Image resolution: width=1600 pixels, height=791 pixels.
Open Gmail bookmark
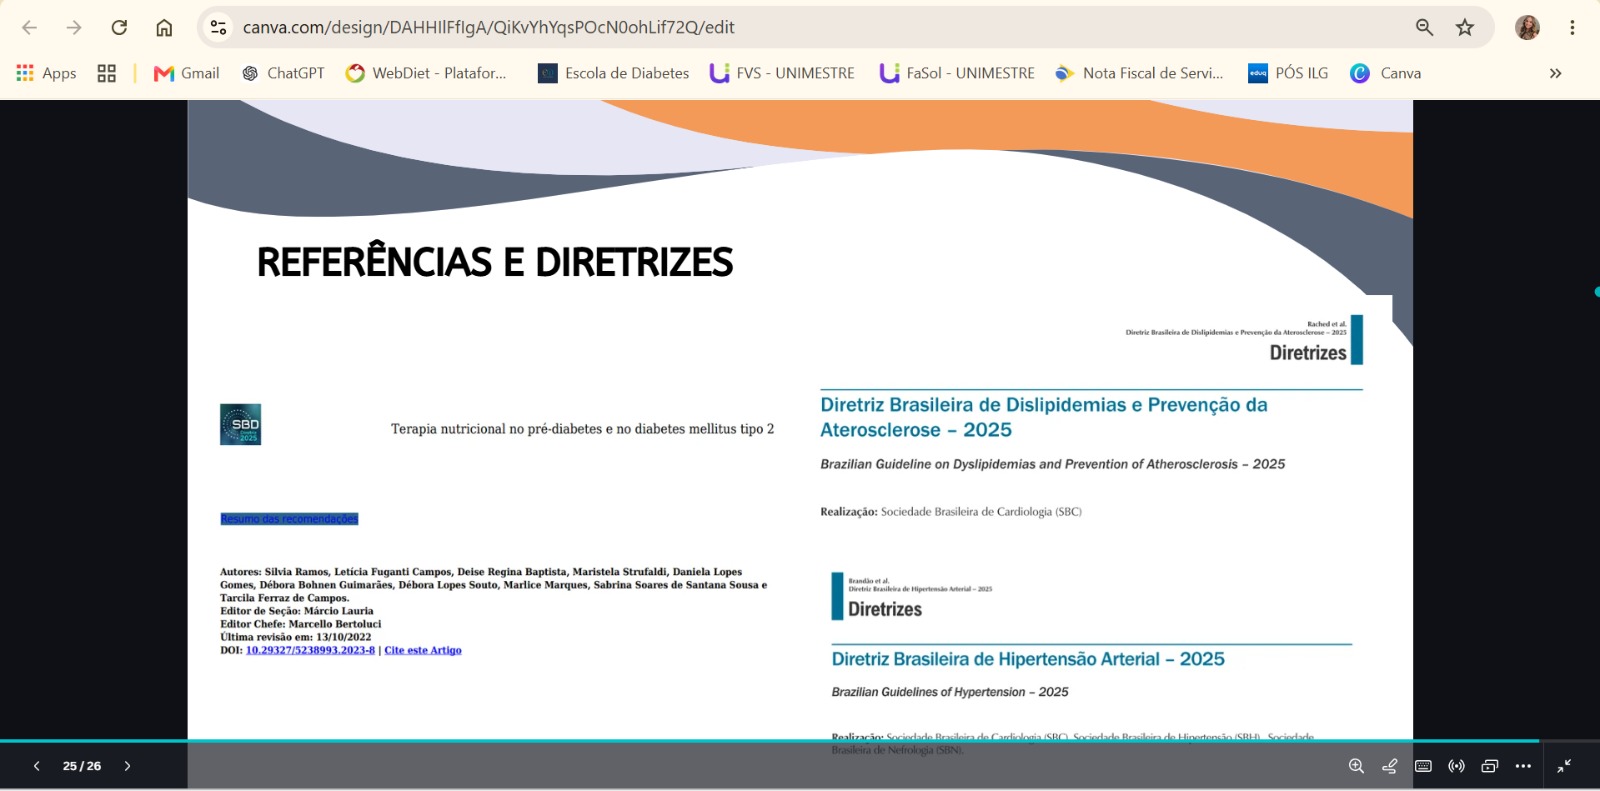(187, 73)
